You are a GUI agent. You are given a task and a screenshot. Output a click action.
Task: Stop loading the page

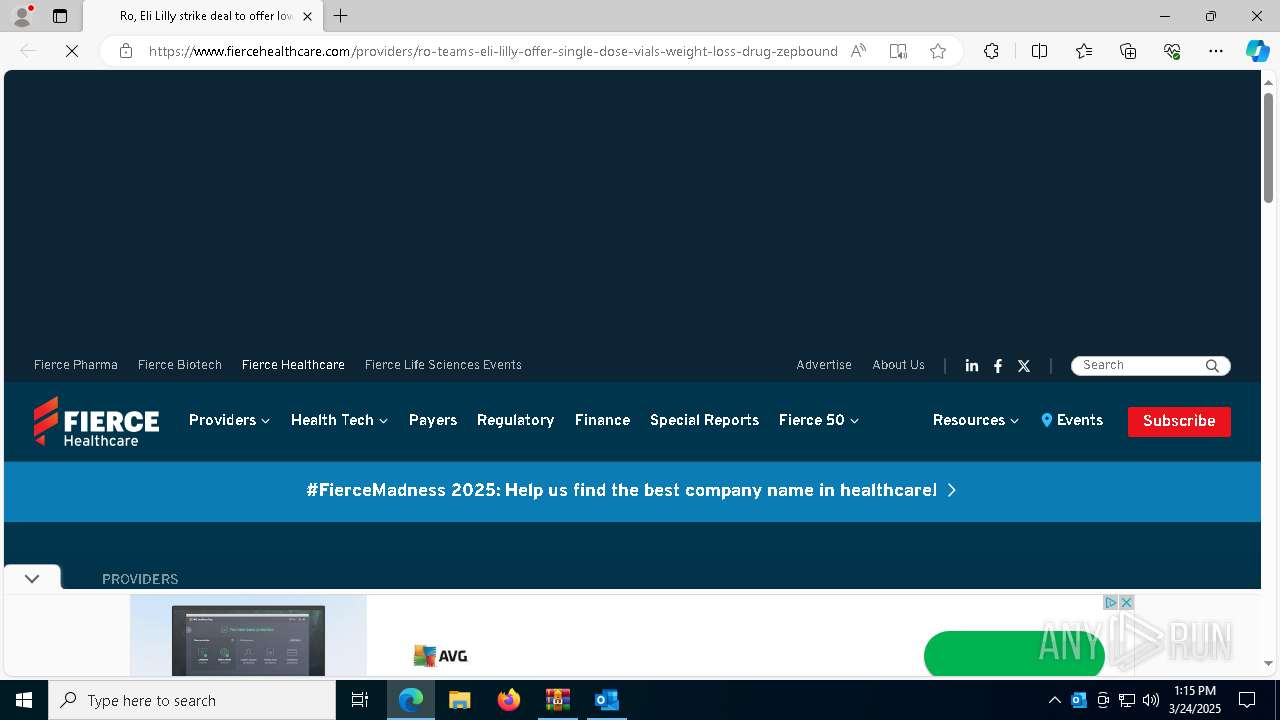click(72, 51)
